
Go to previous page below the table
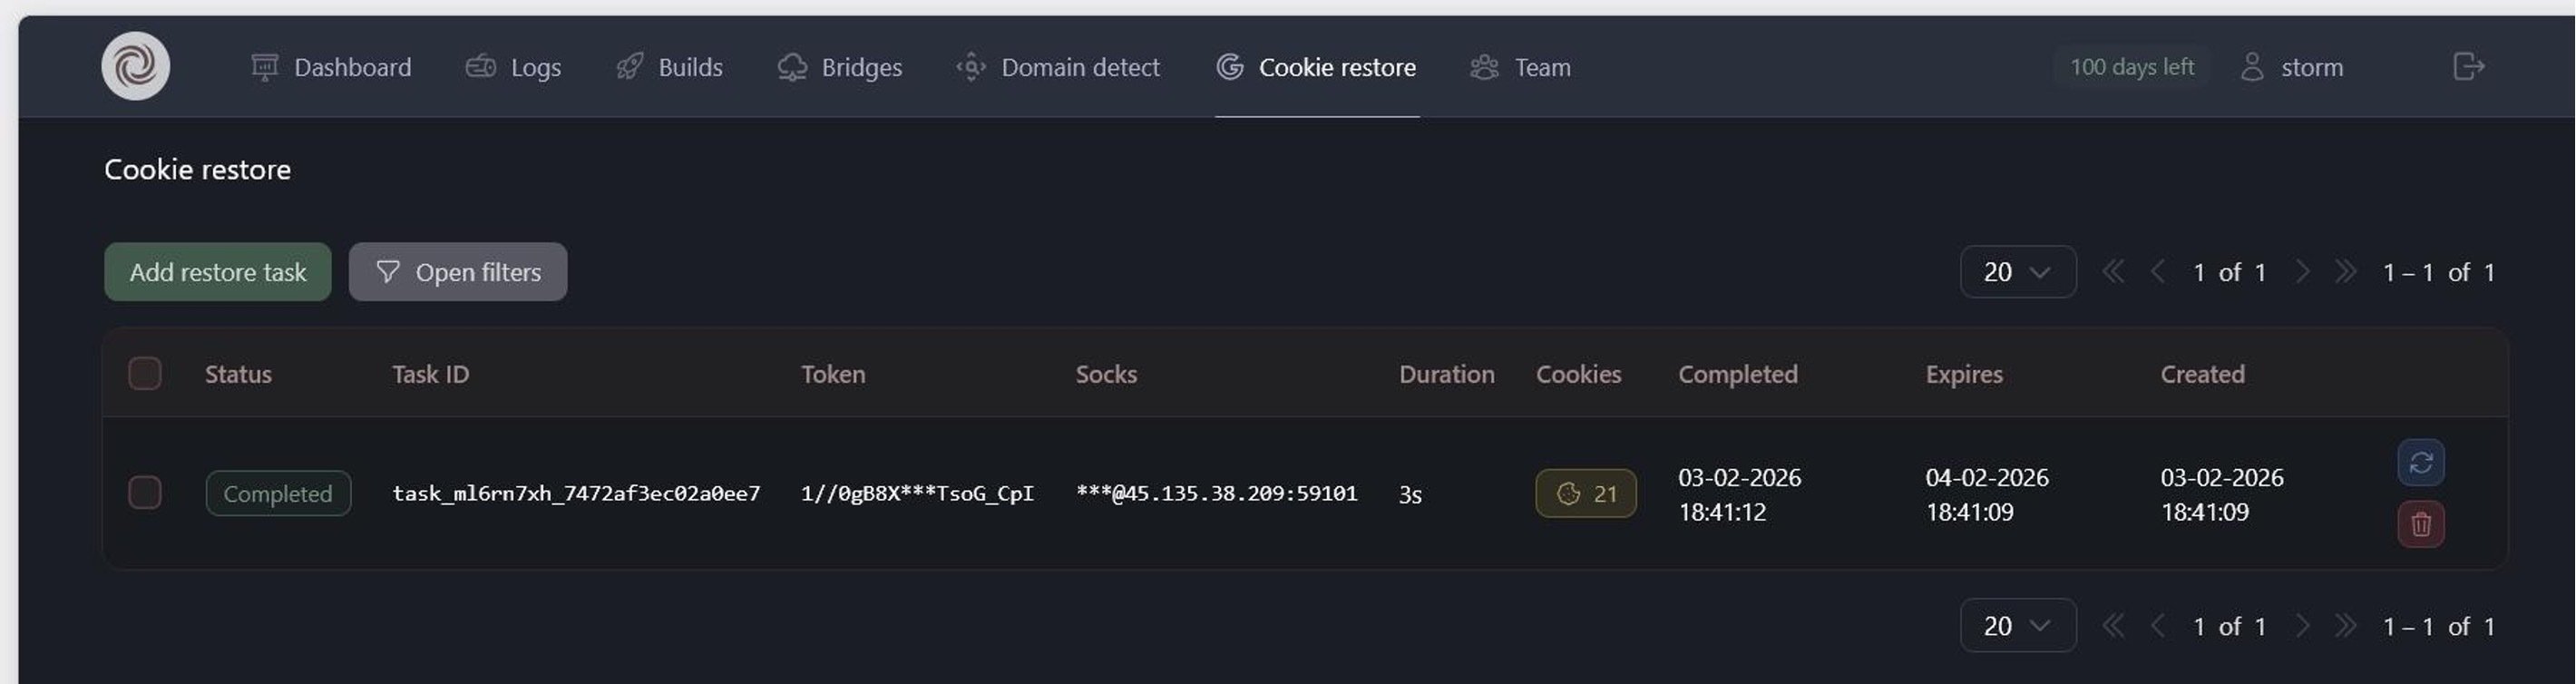[2157, 626]
